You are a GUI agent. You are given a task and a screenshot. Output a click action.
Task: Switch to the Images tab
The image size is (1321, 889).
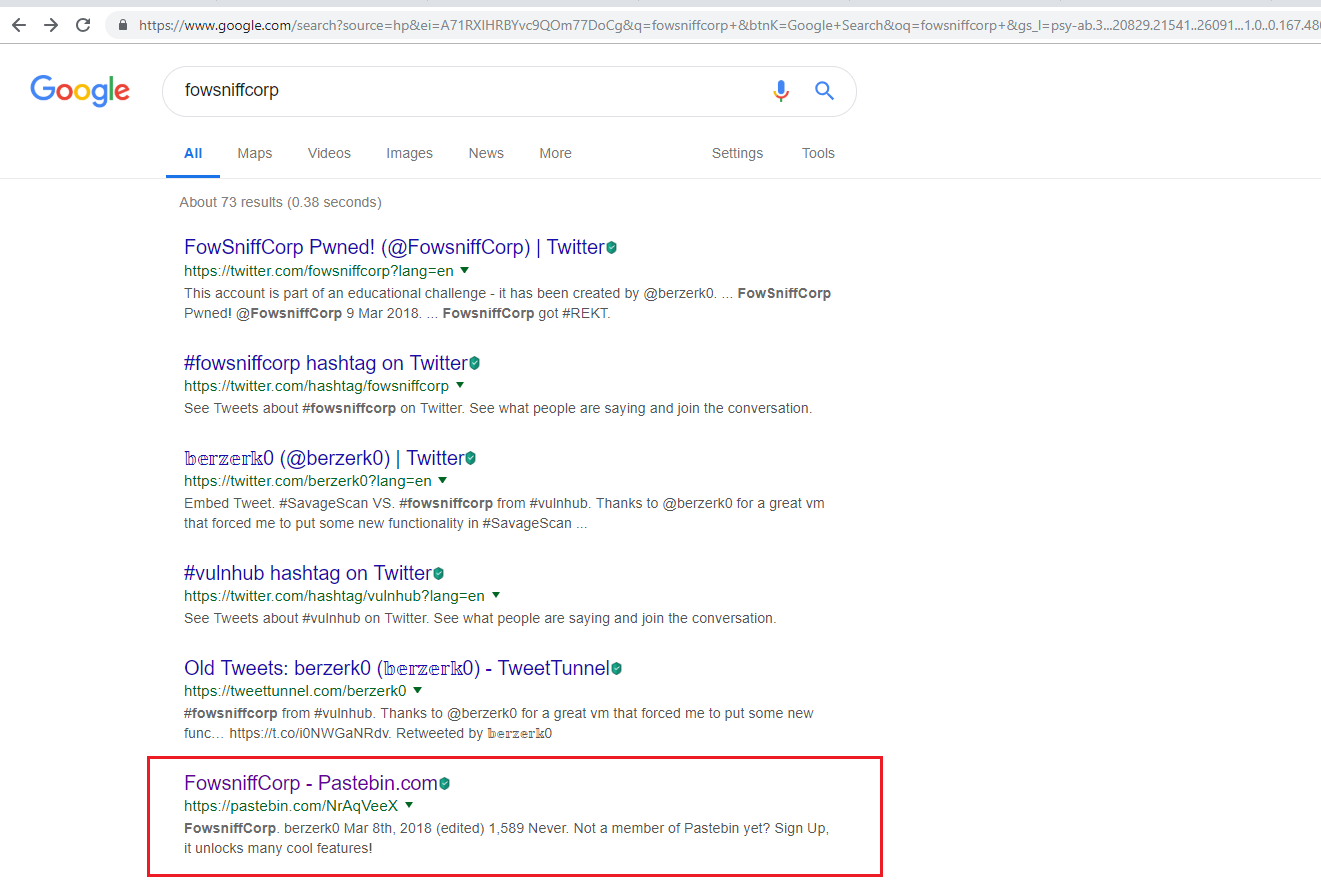tap(409, 153)
